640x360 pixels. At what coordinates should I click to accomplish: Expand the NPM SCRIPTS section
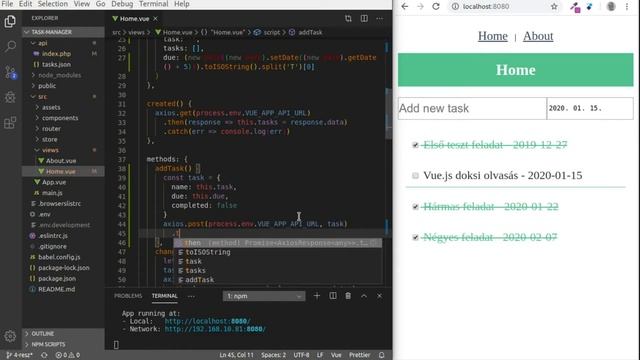coord(63,344)
